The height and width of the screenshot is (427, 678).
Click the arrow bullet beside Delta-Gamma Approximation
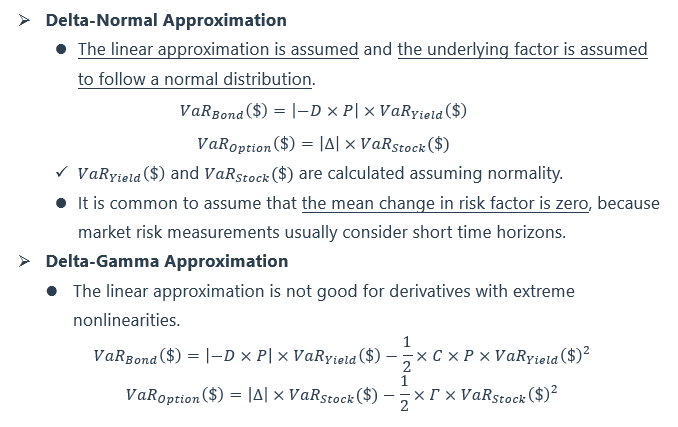point(25,262)
